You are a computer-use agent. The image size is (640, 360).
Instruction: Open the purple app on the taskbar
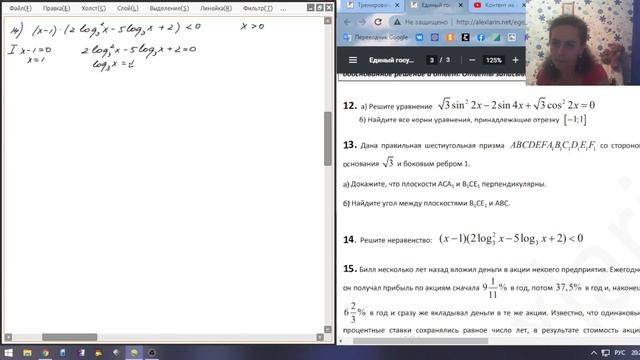tap(81, 353)
